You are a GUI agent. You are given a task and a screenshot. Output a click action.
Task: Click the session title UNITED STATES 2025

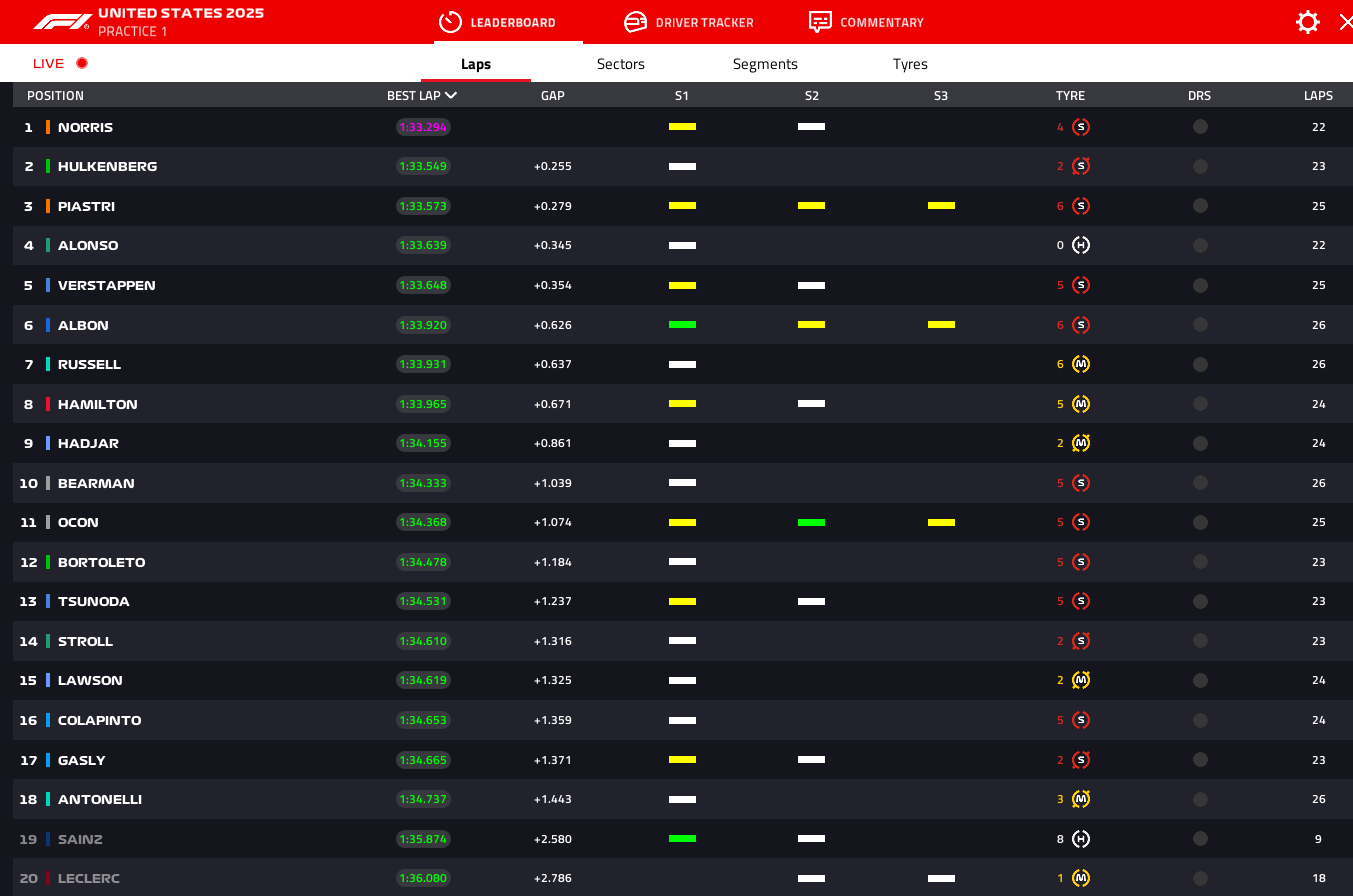(181, 14)
